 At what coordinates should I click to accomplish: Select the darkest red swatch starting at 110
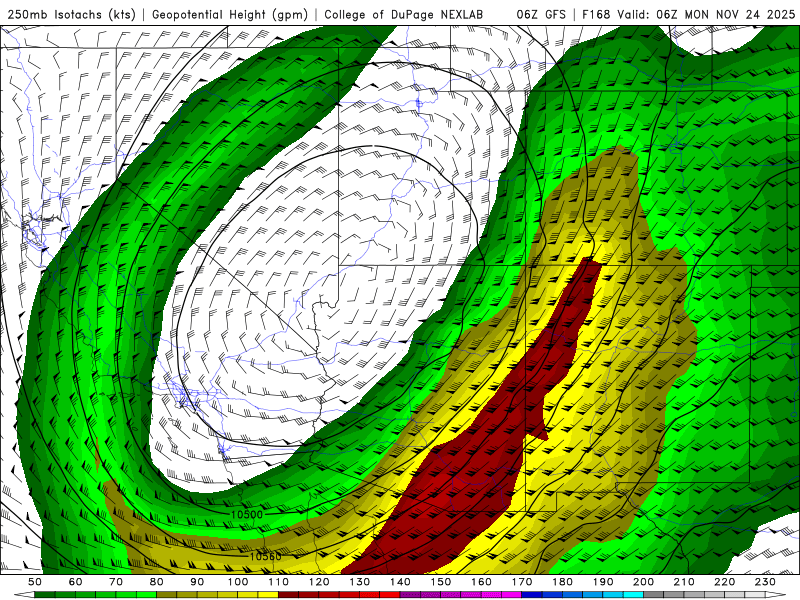(x=289, y=594)
